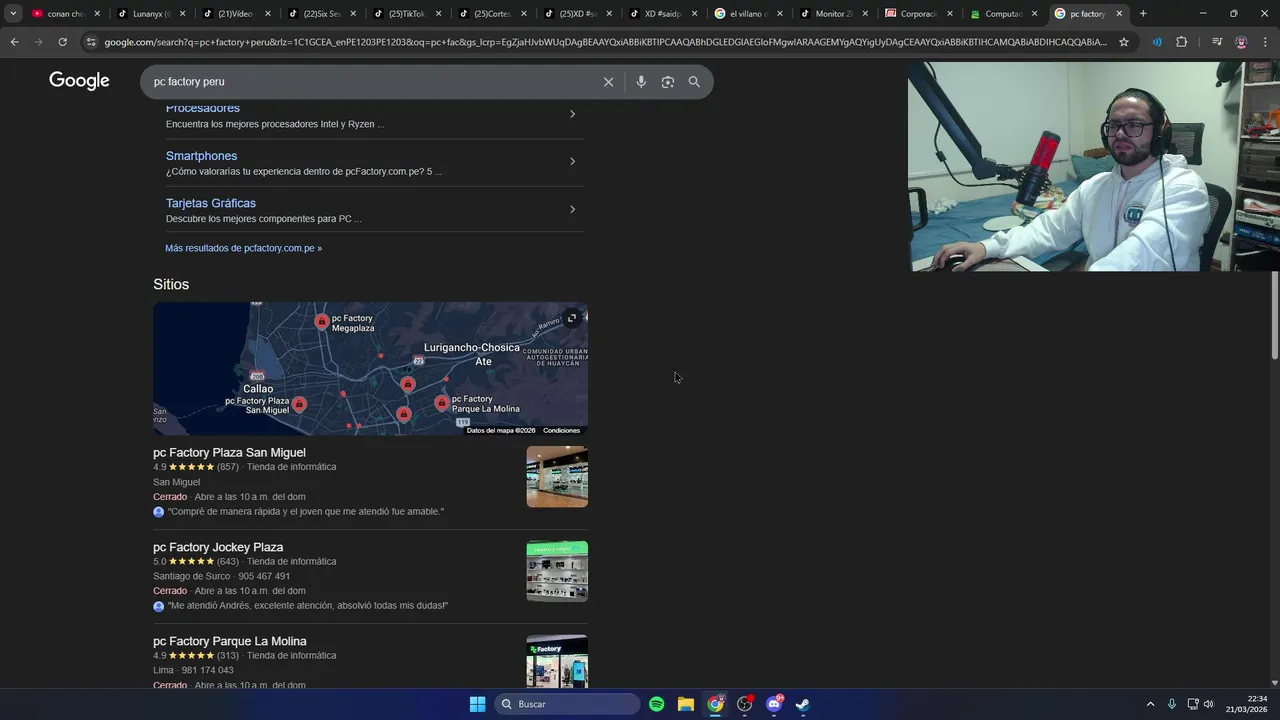The height and width of the screenshot is (720, 1280).
Task: Click the Plaza San Miguel store photo
Action: tap(557, 477)
